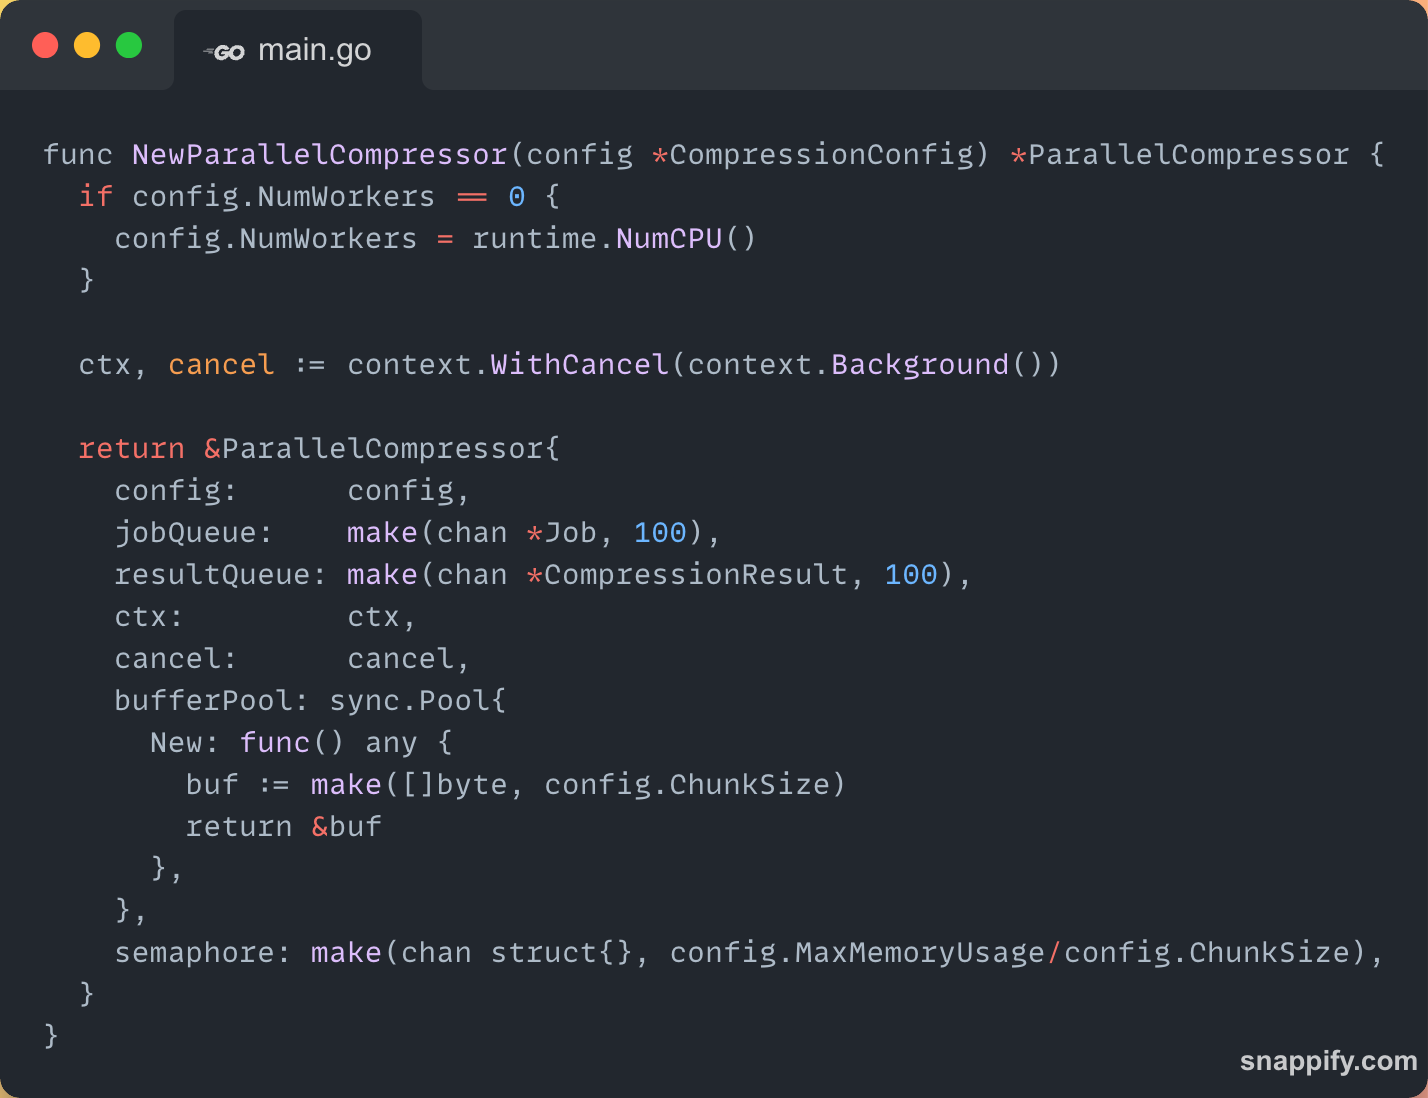Click the Go gopher icon in the tab
Viewport: 1428px width, 1098px height.
pos(225,52)
